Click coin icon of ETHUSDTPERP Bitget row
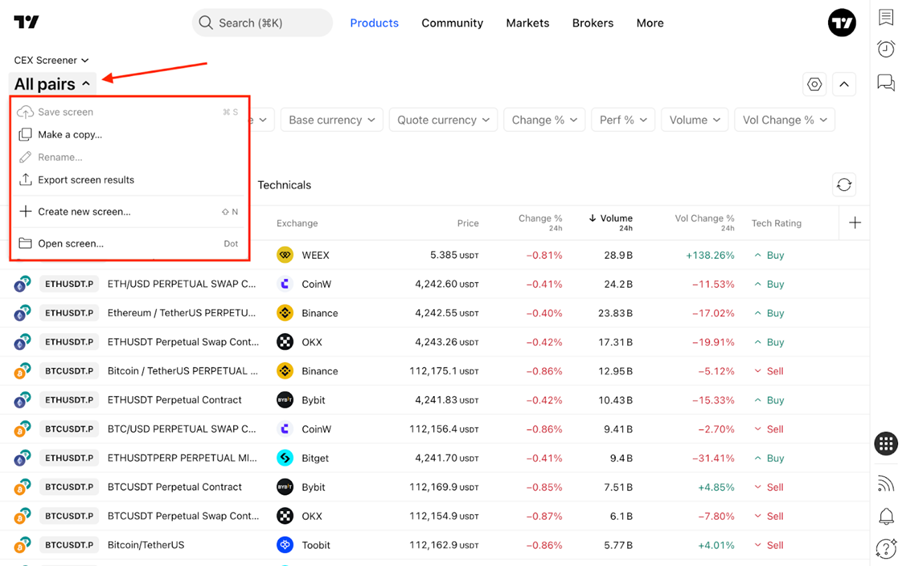Image resolution: width=902 pixels, height=566 pixels. click(22, 458)
